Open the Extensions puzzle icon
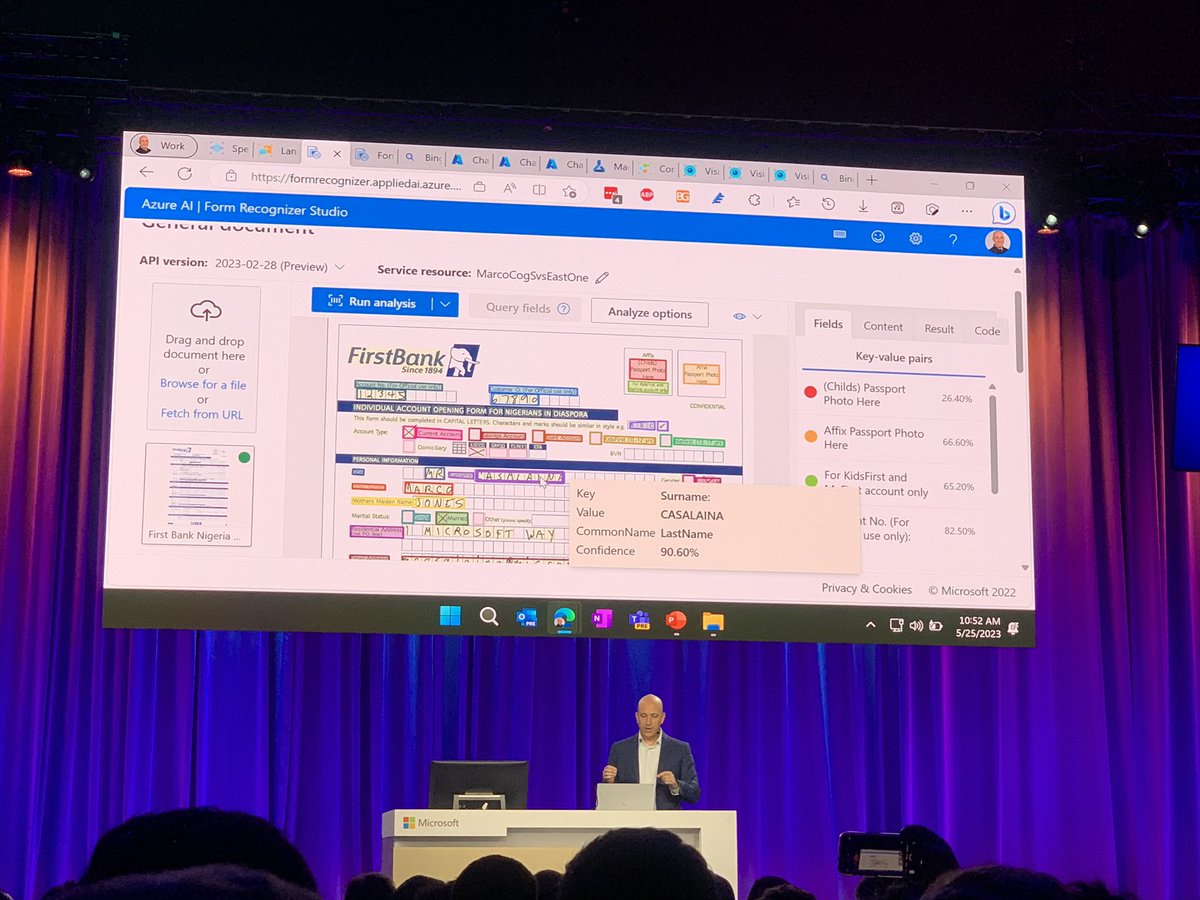The width and height of the screenshot is (1200, 900). point(755,200)
